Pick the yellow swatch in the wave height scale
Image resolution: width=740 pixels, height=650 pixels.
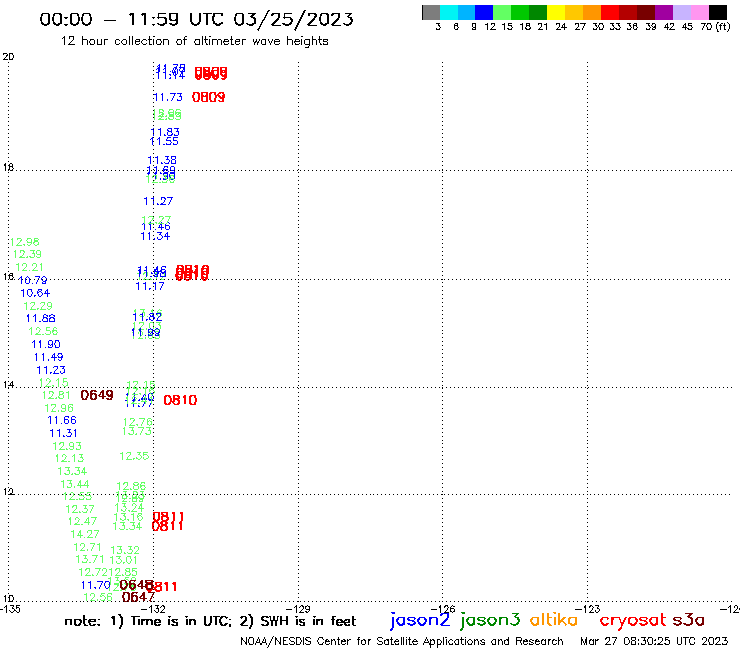tap(556, 12)
